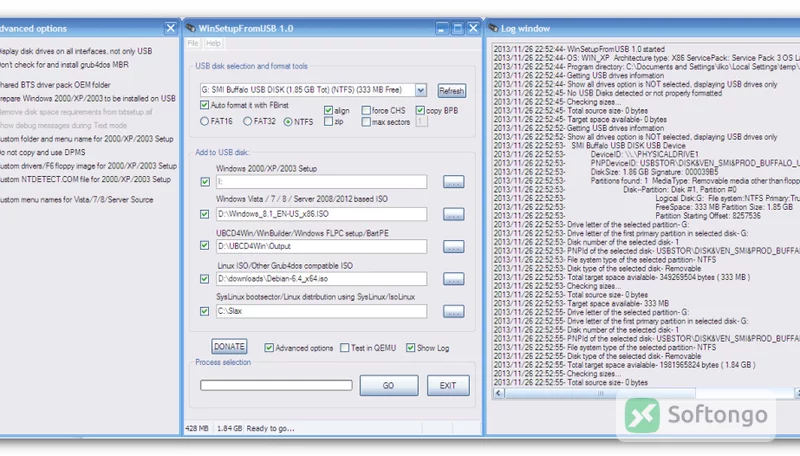The height and width of the screenshot is (456, 800).
Task: Toggle the Advanced options checkbox
Action: [x=269, y=347]
